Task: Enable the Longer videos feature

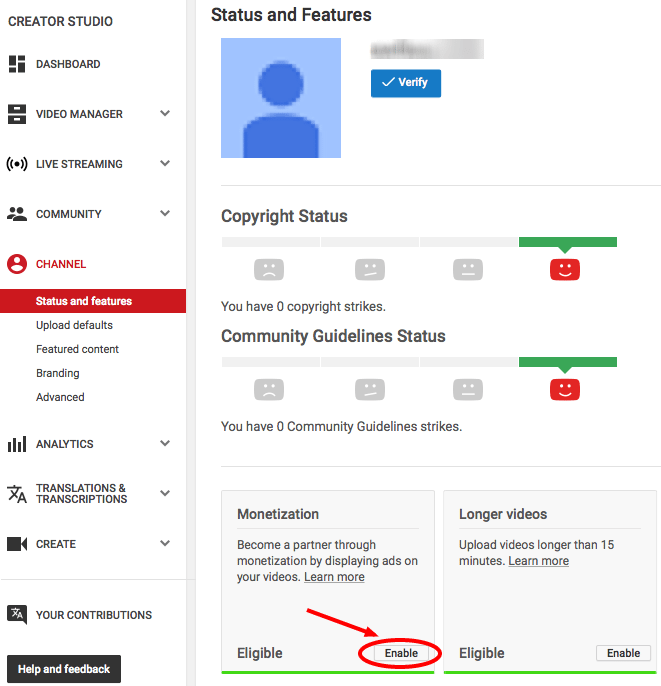Action: 623,653
